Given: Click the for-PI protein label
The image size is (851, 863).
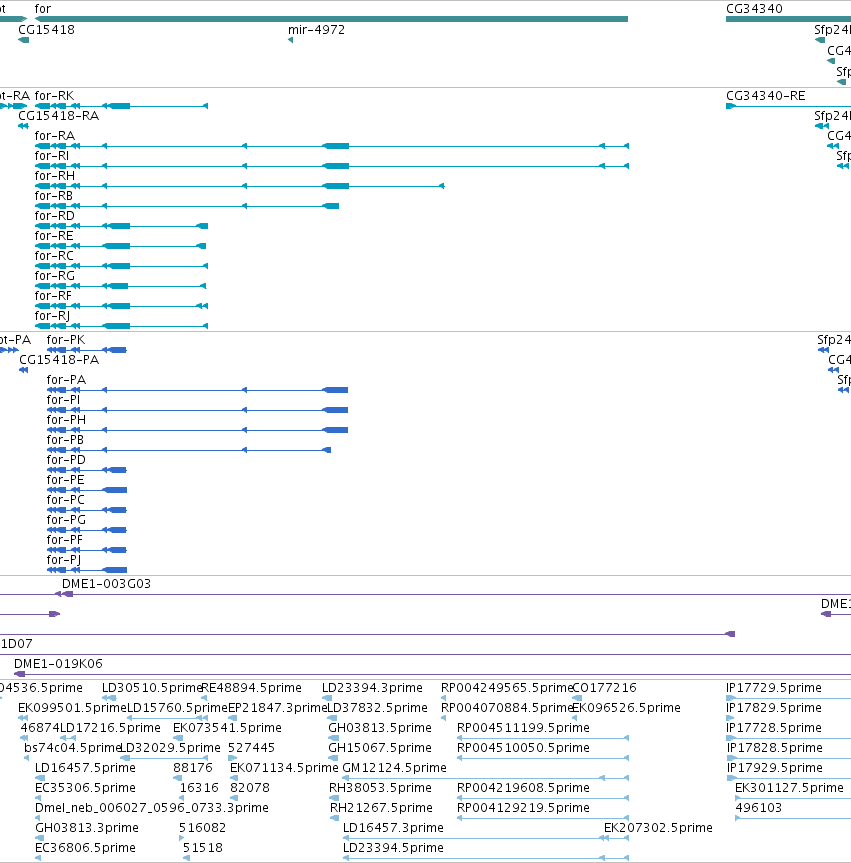Looking at the screenshot, I should pos(63,400).
